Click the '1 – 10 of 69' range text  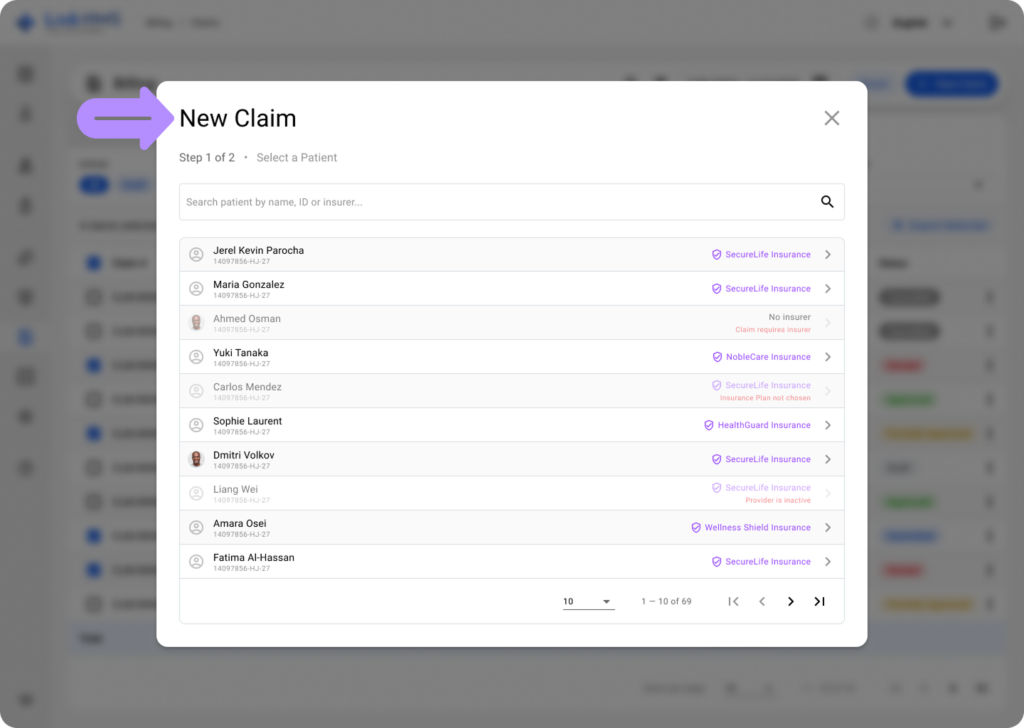666,601
